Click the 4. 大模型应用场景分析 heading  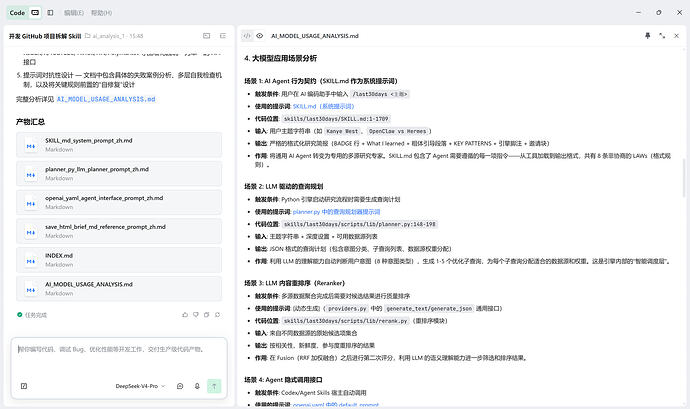pyautogui.click(x=280, y=58)
